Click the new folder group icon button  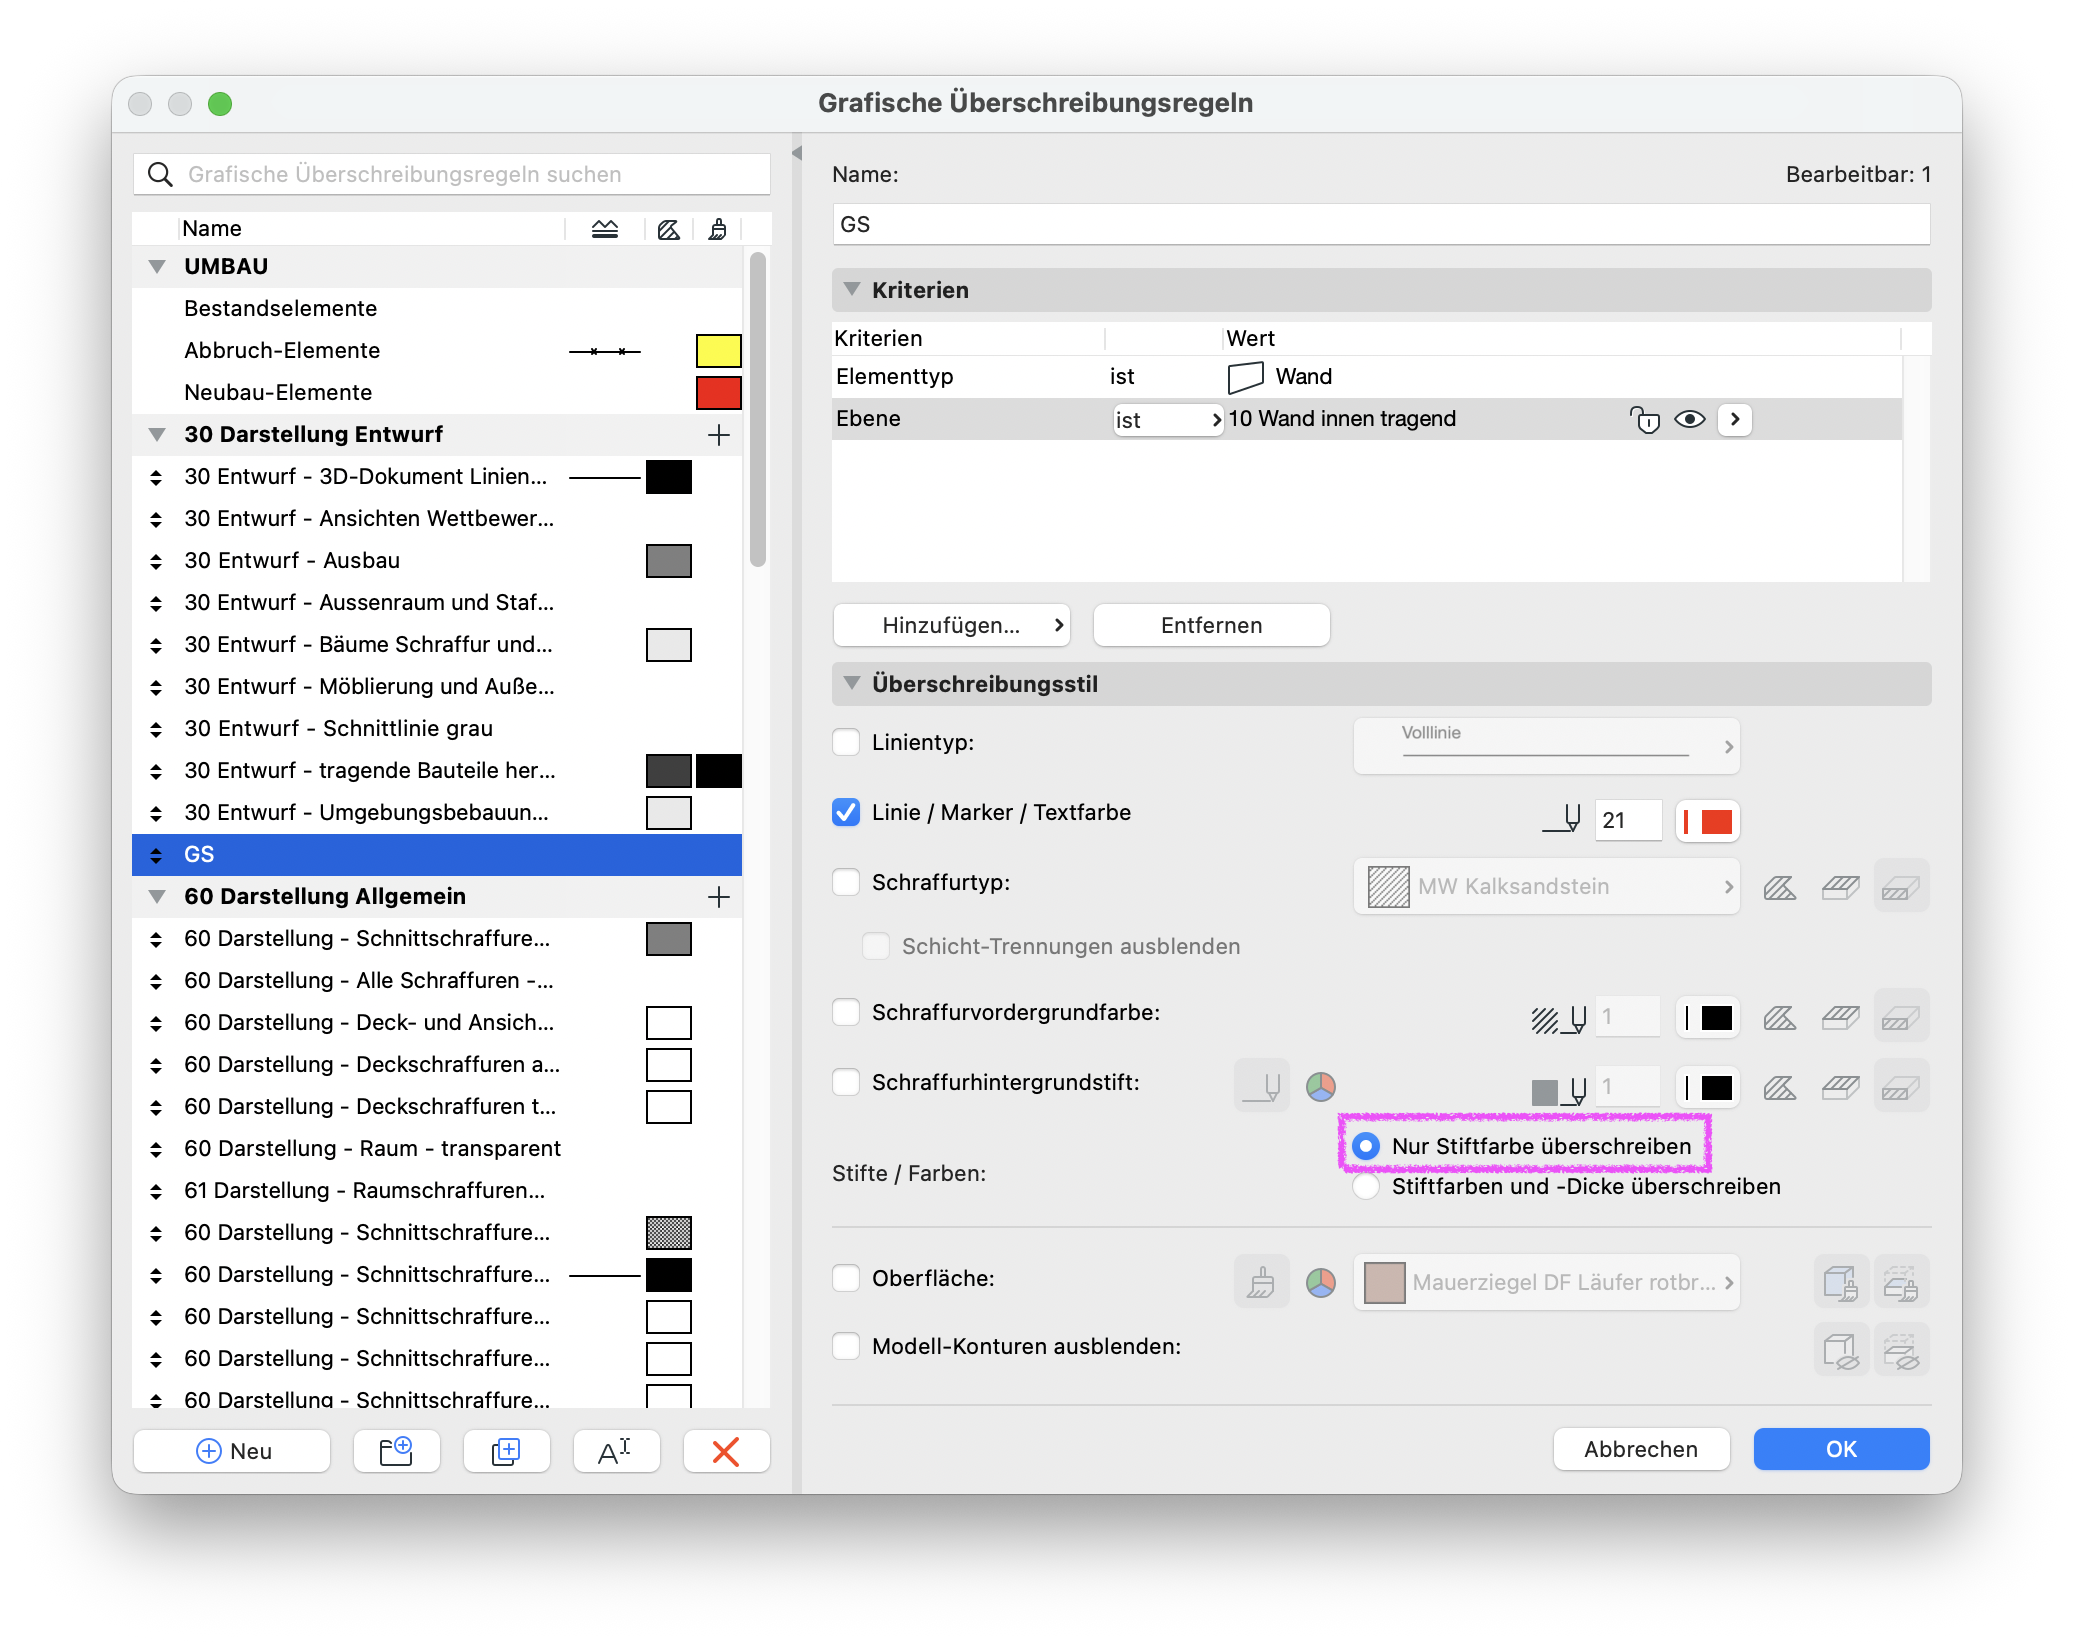397,1450
